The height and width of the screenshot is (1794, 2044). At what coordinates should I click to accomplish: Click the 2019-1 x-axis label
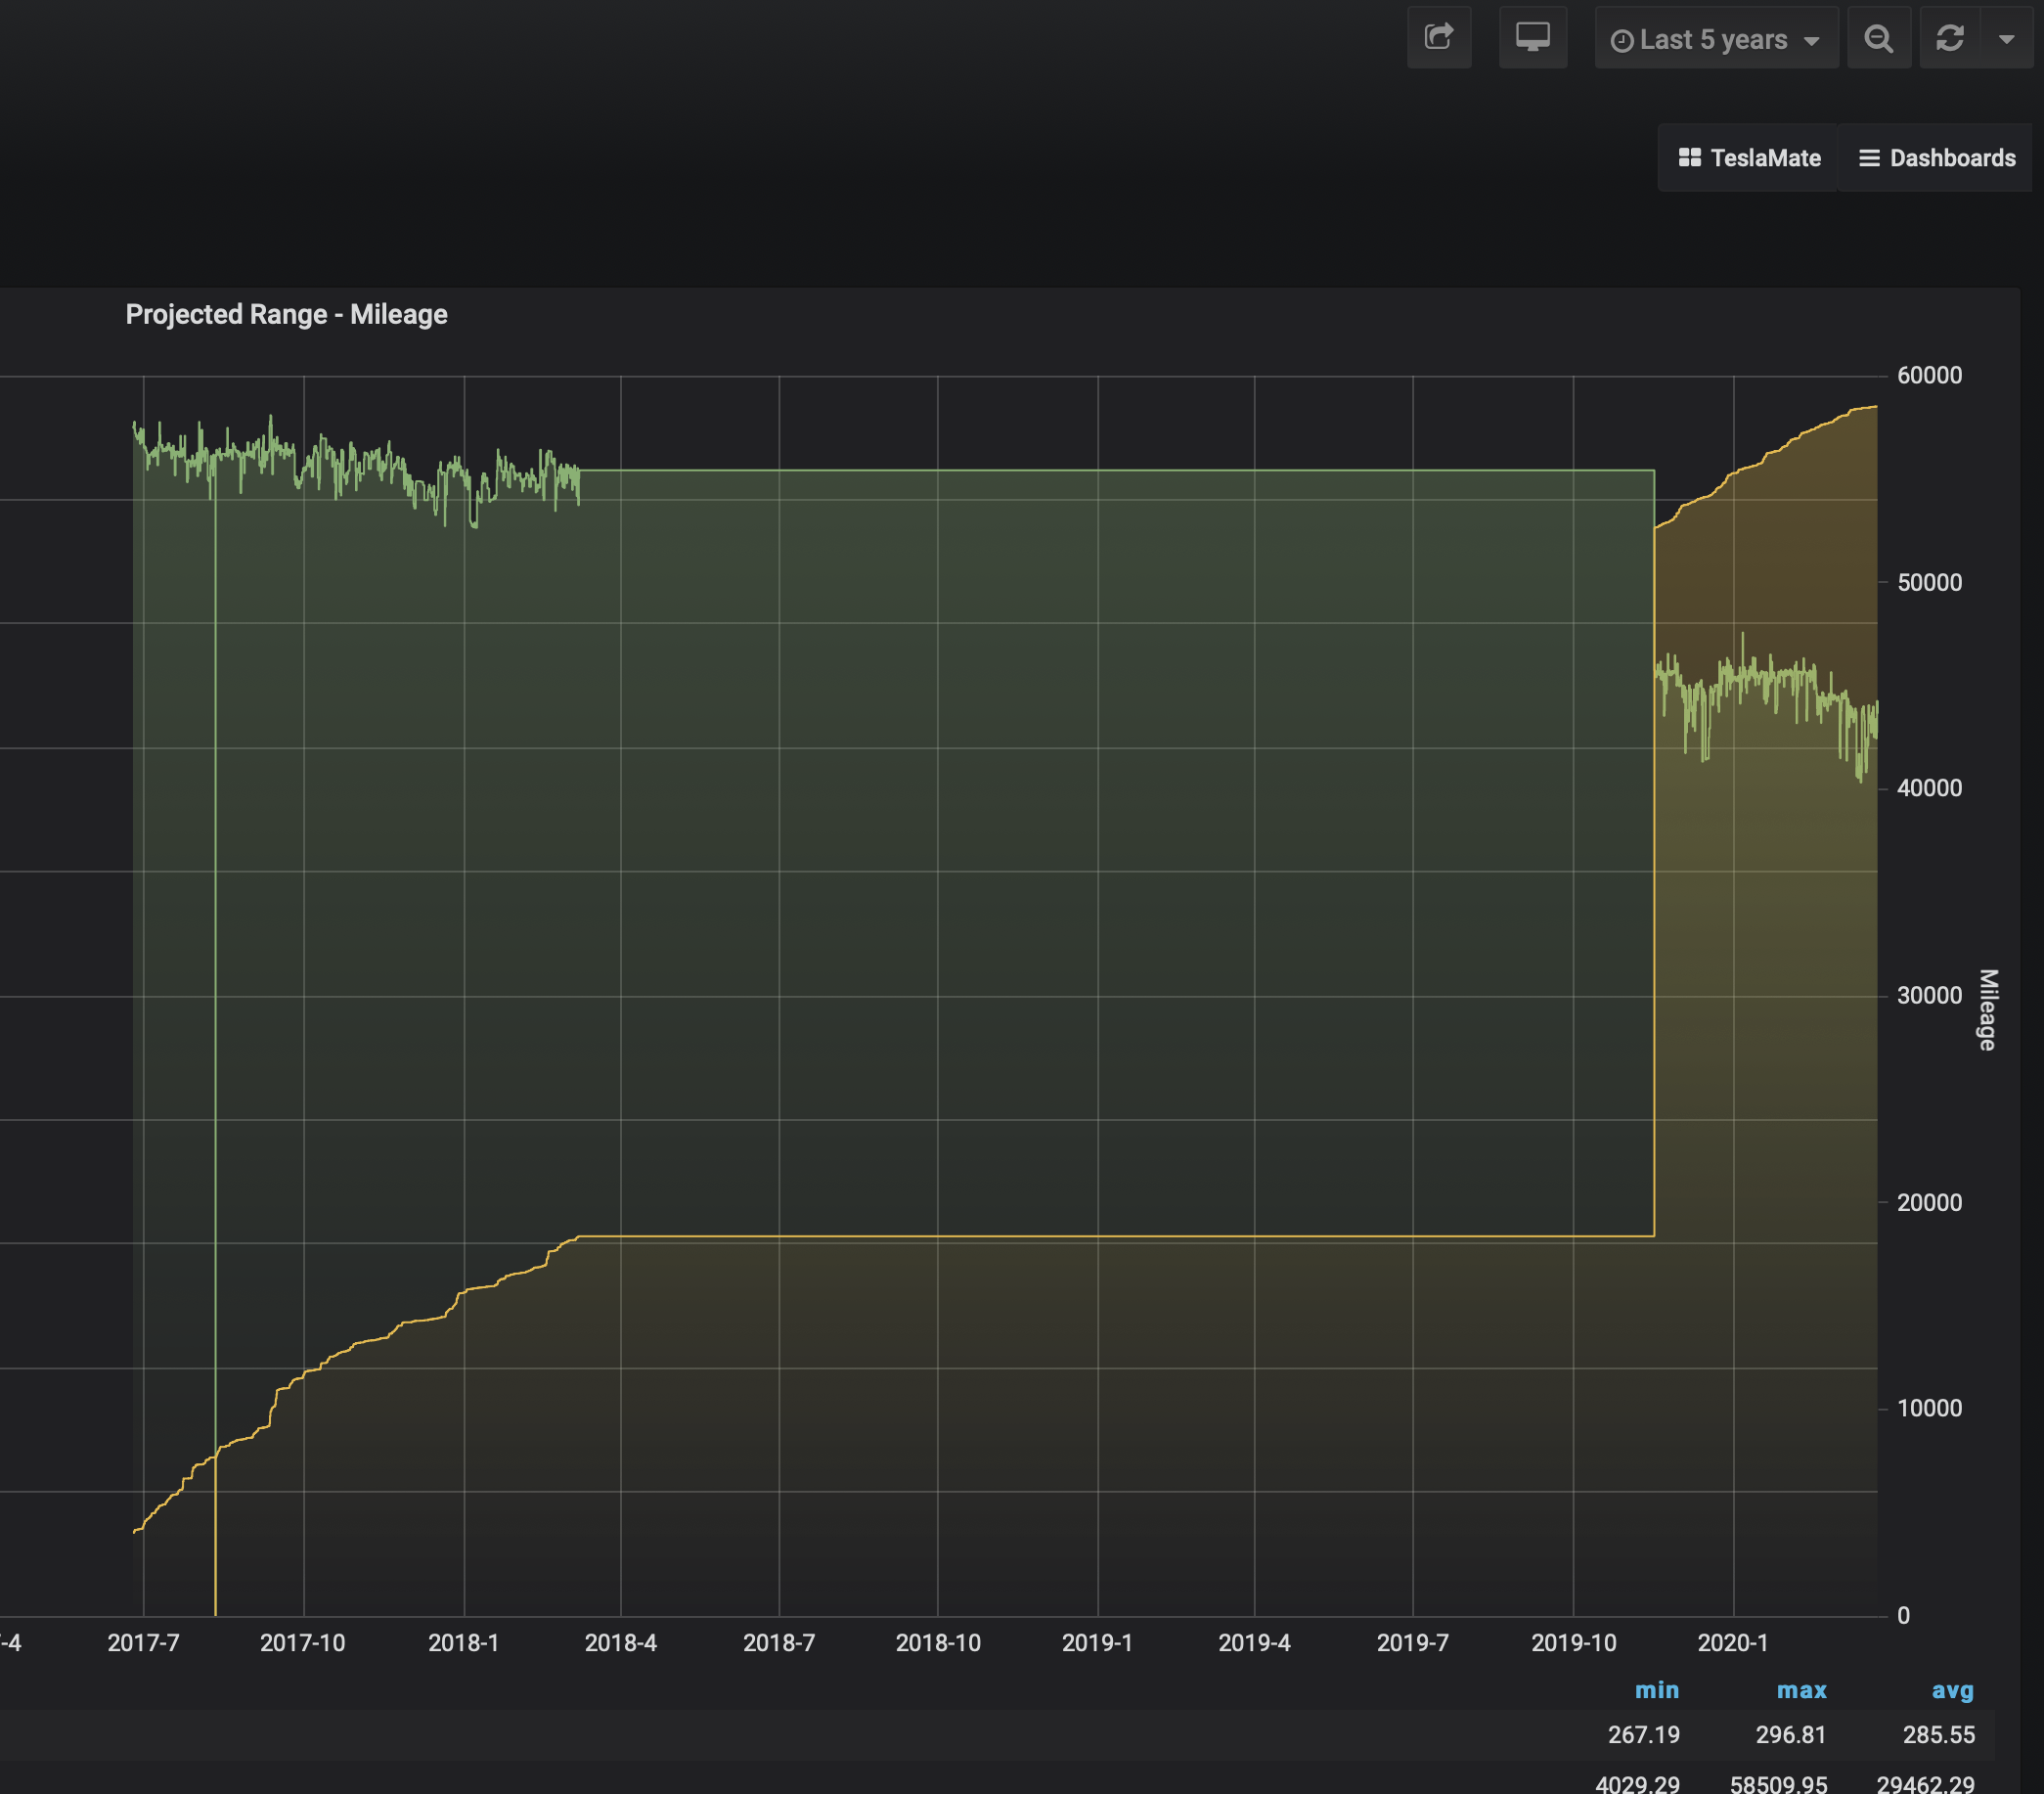1097,1643
